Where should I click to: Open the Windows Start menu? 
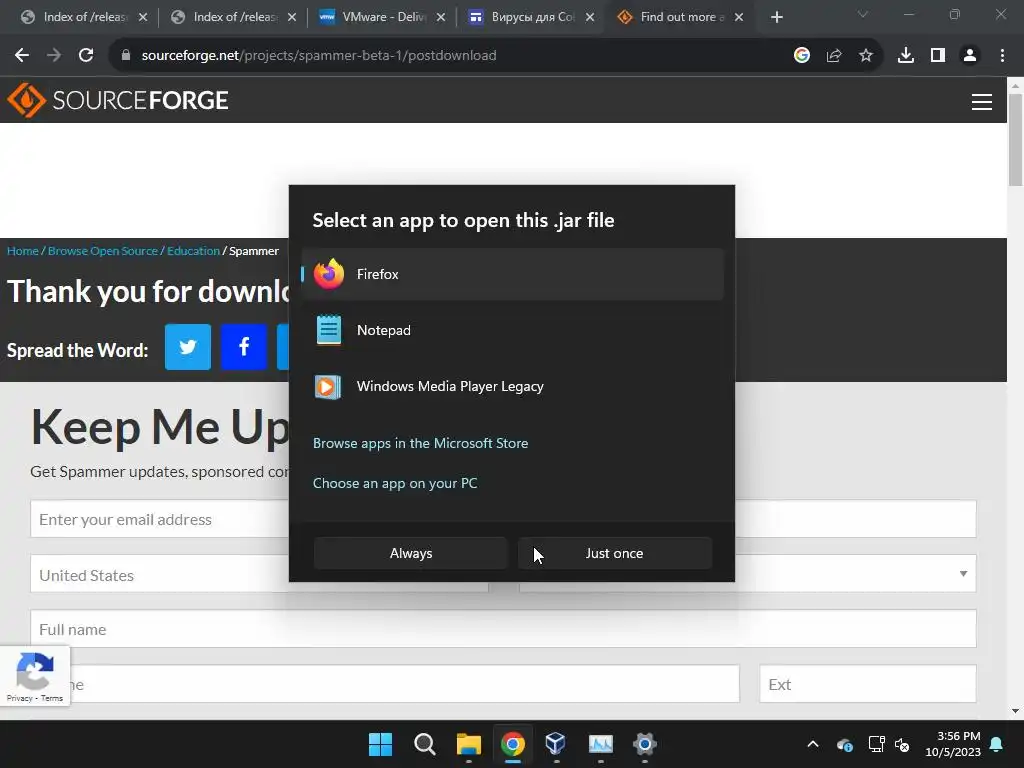(x=380, y=744)
